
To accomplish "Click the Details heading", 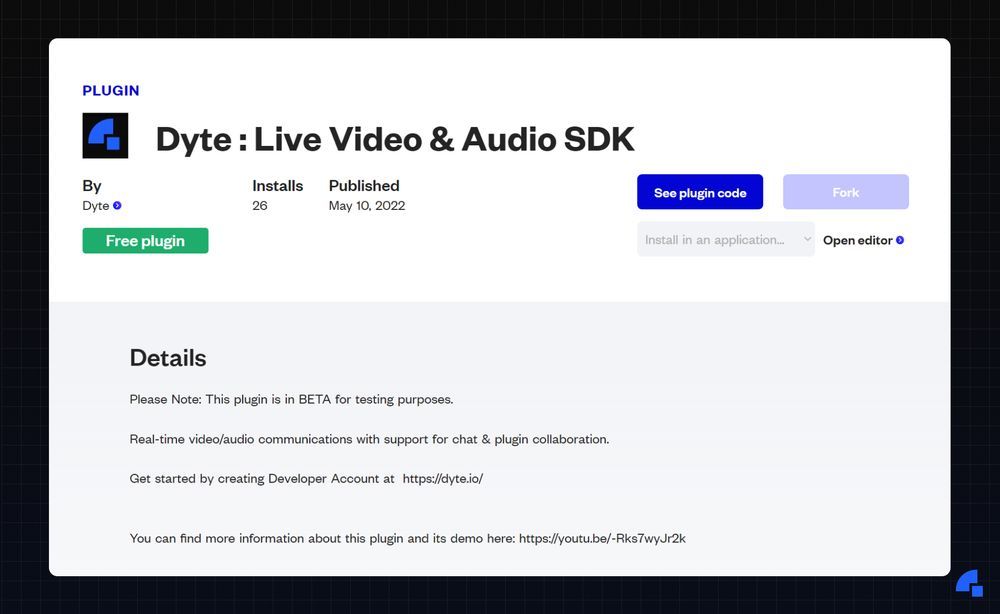I will pos(168,358).
